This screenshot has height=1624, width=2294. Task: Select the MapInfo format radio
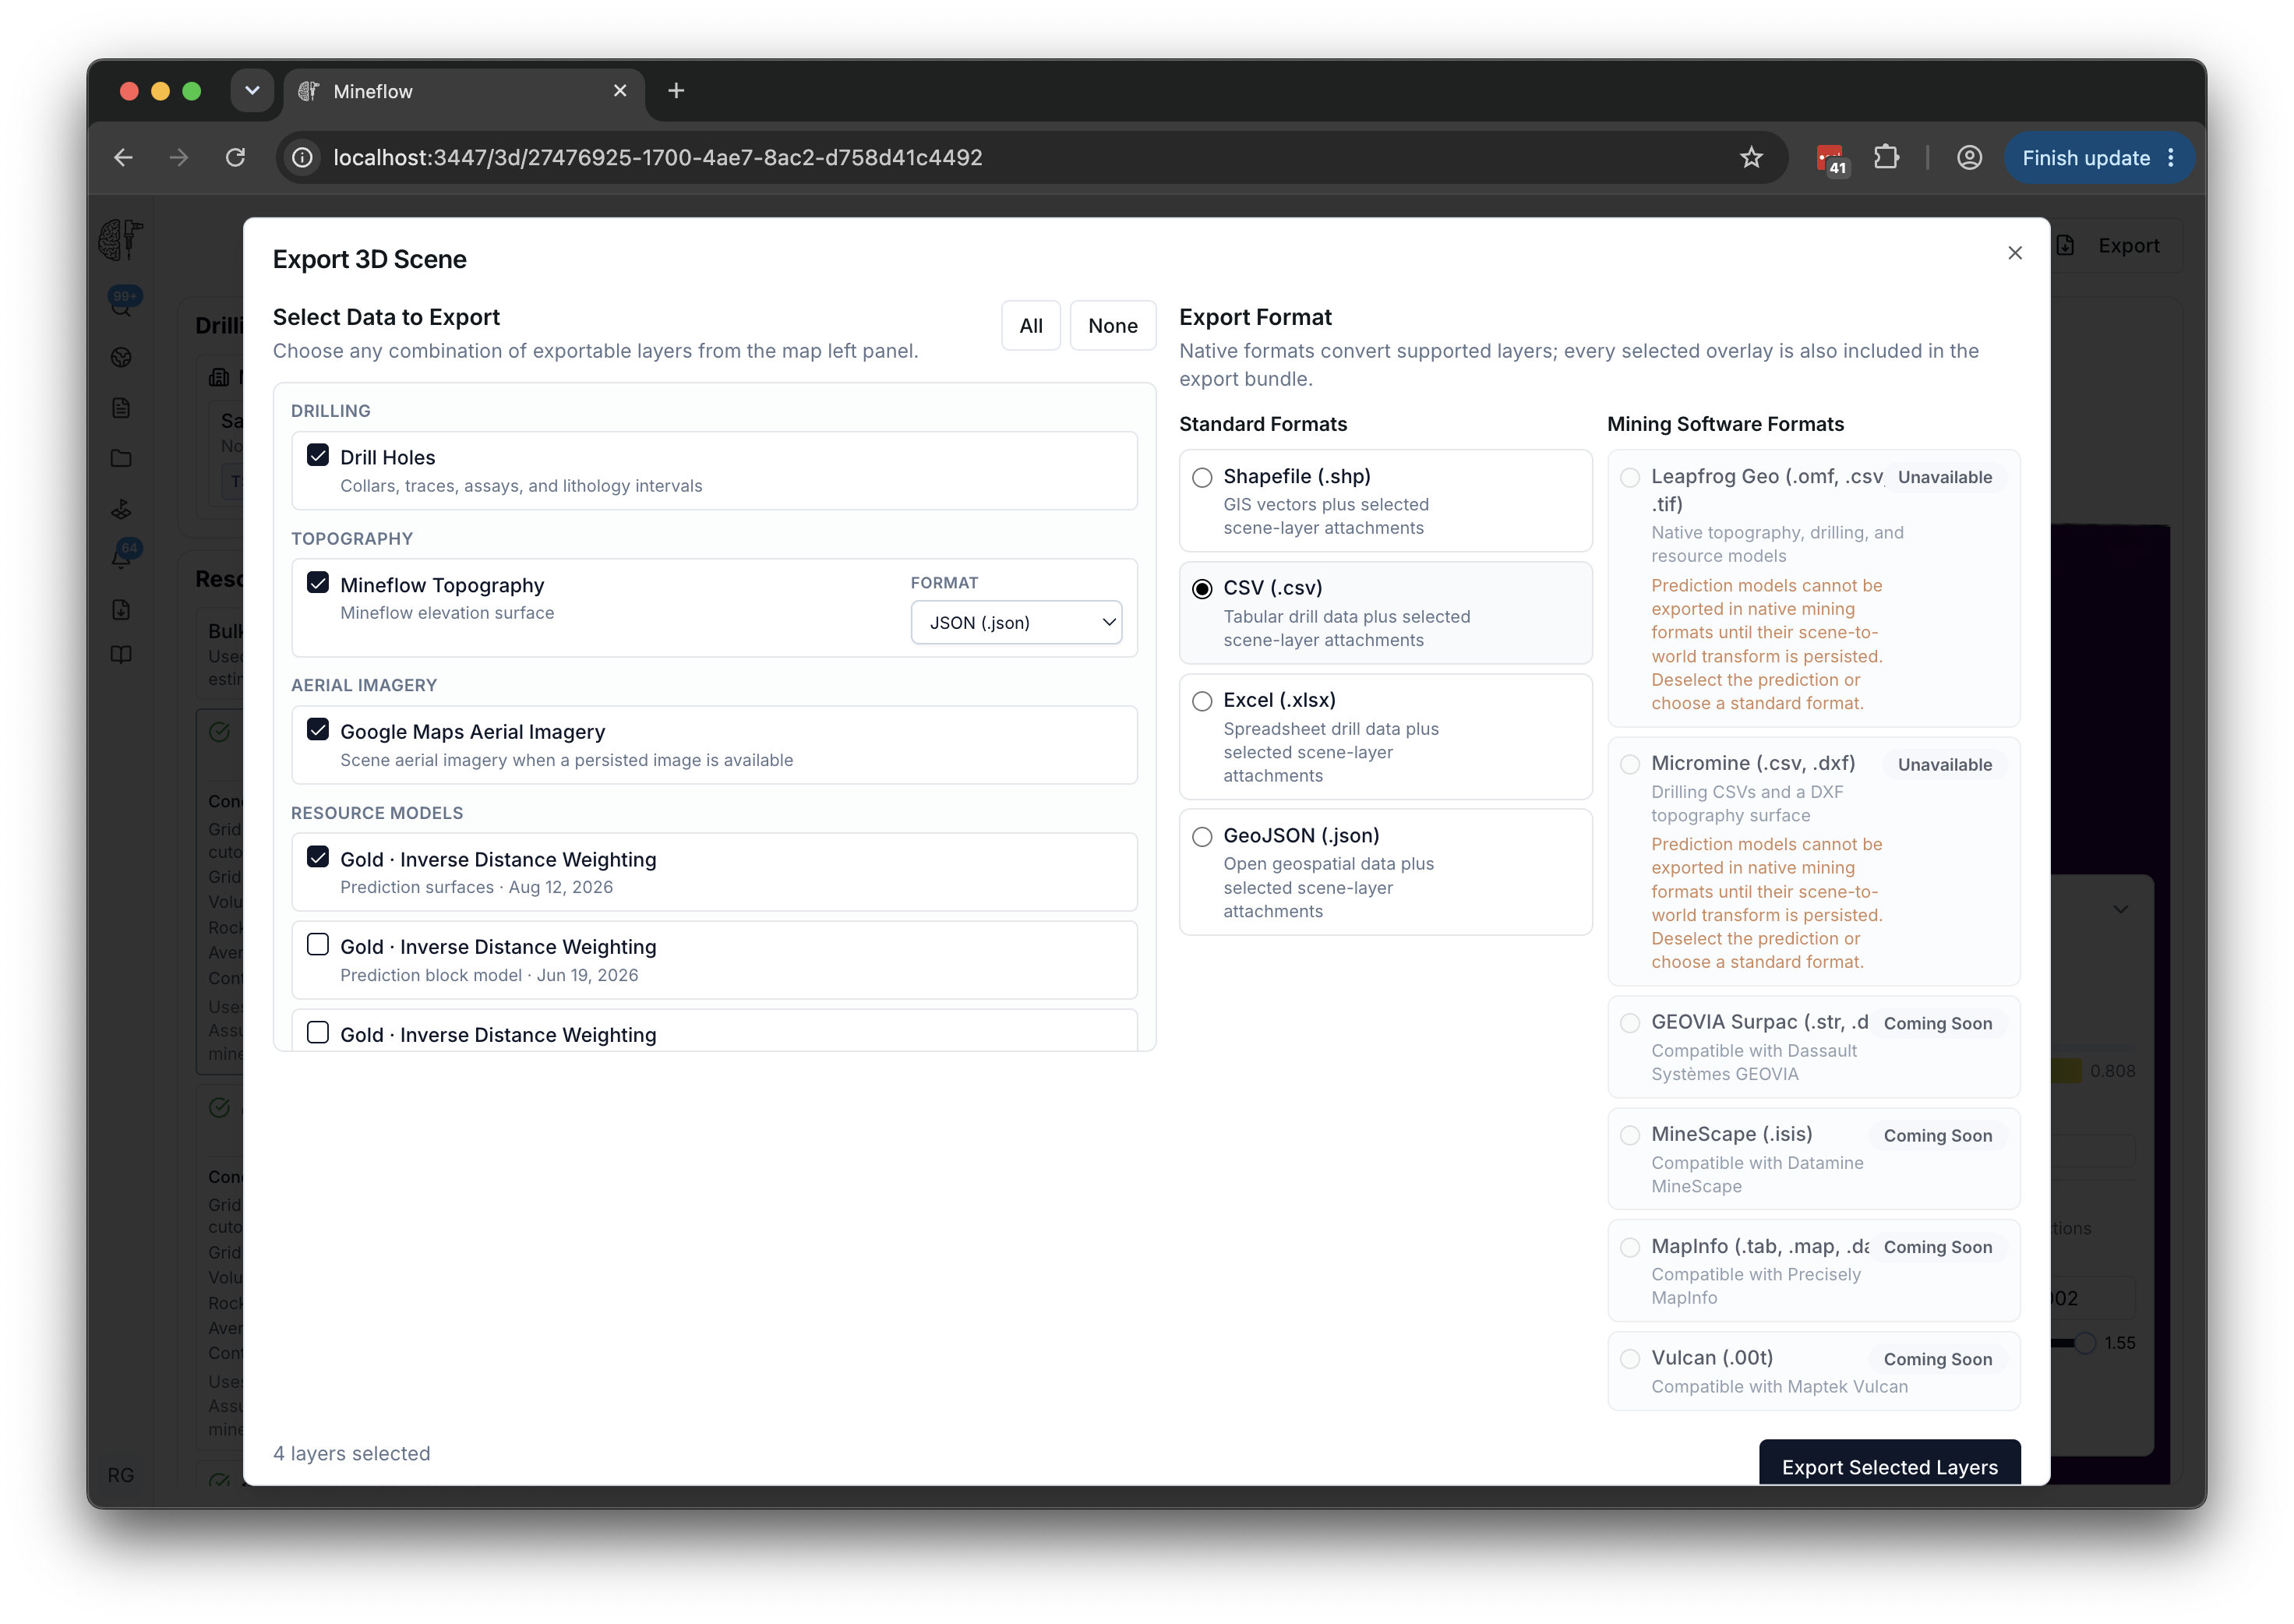click(x=1630, y=1248)
